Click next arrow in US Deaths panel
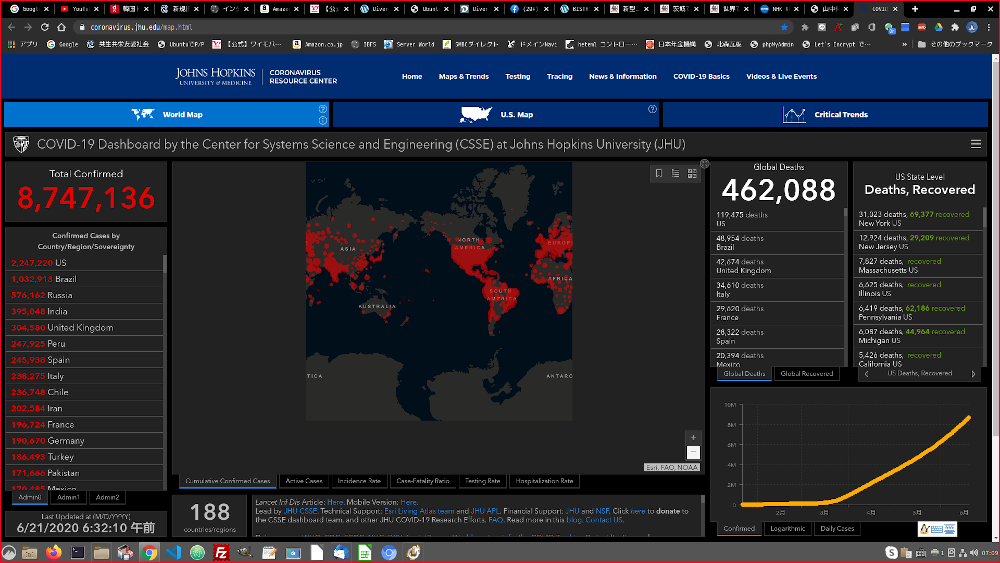Viewport: 1000px width, 563px height. click(x=973, y=374)
